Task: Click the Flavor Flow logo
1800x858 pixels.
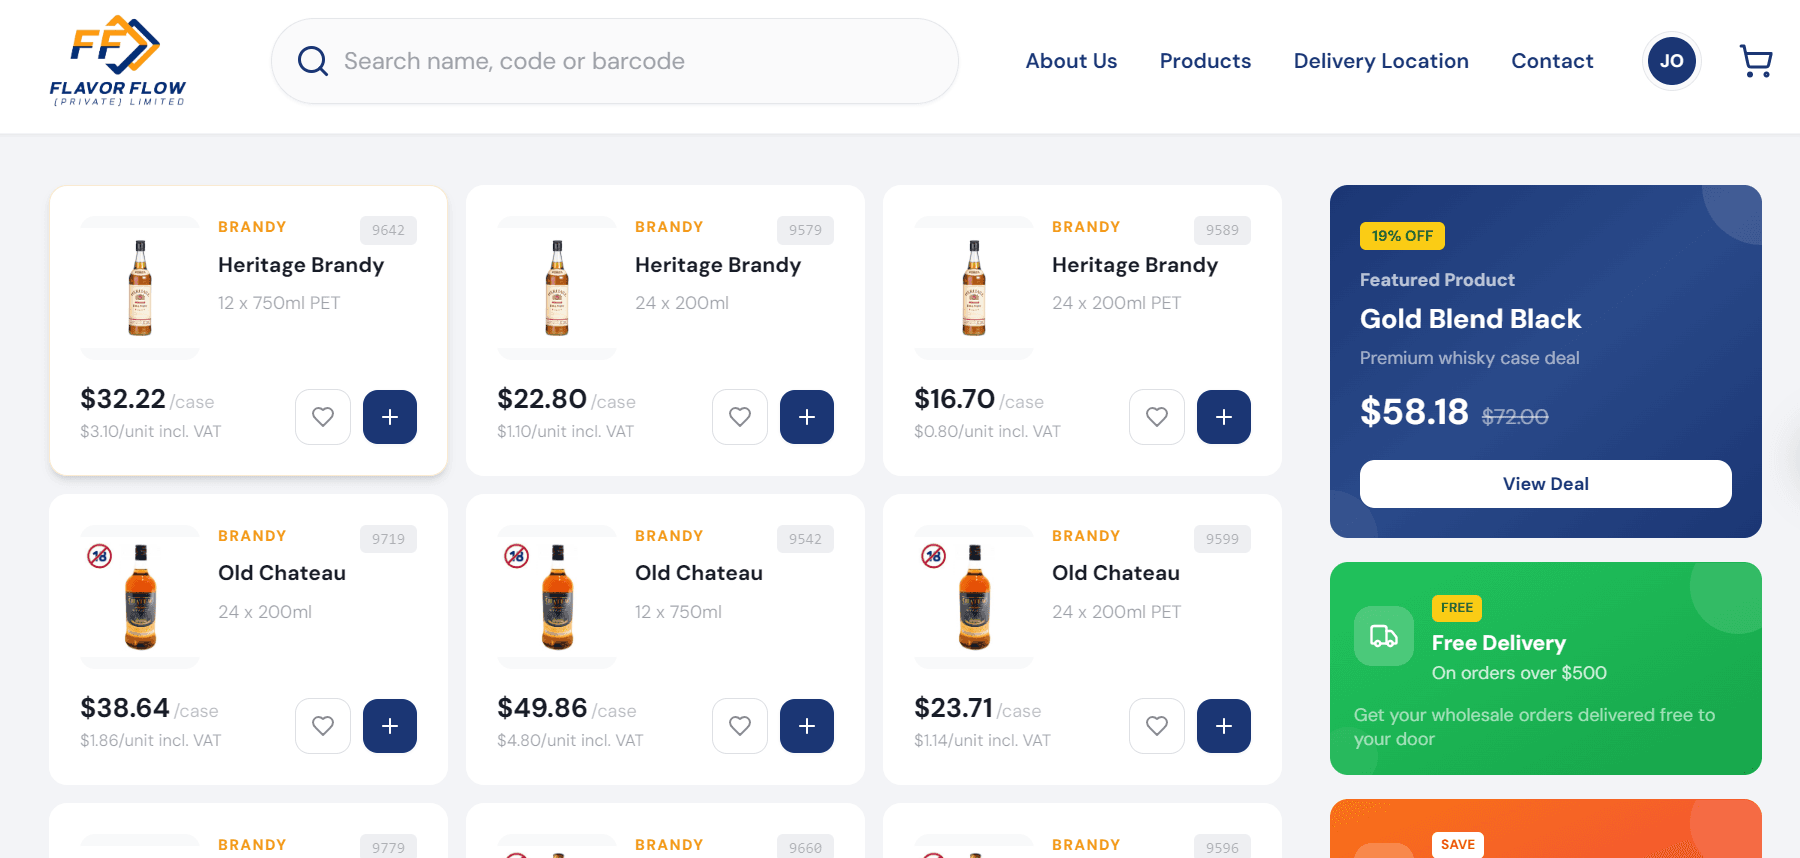Action: tap(116, 60)
